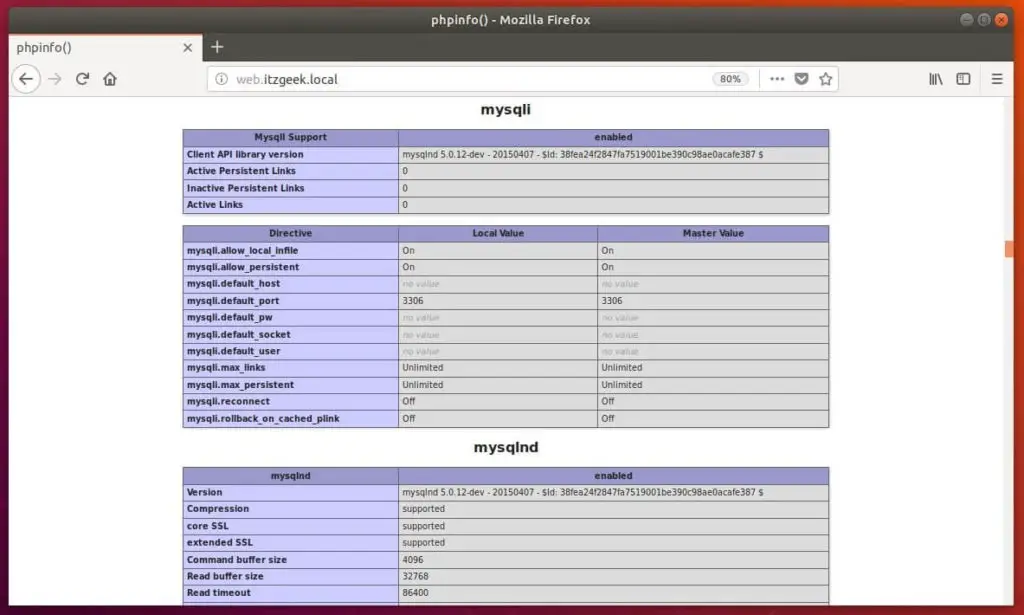Click the value 4096
Screen dimensions: 1024x615
tap(413, 560)
